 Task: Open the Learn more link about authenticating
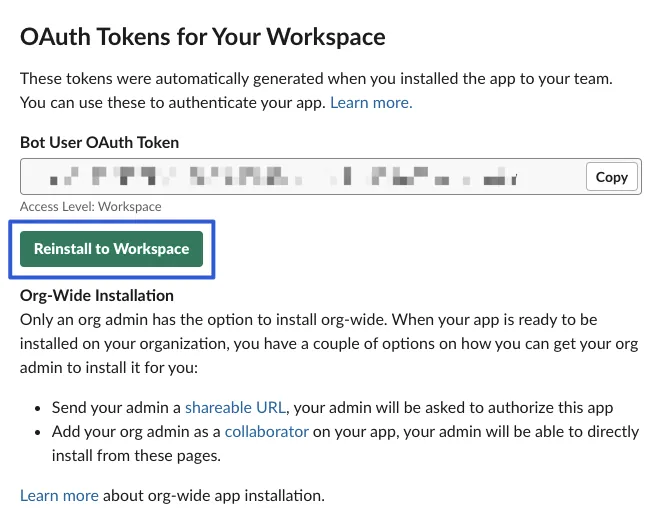[371, 102]
